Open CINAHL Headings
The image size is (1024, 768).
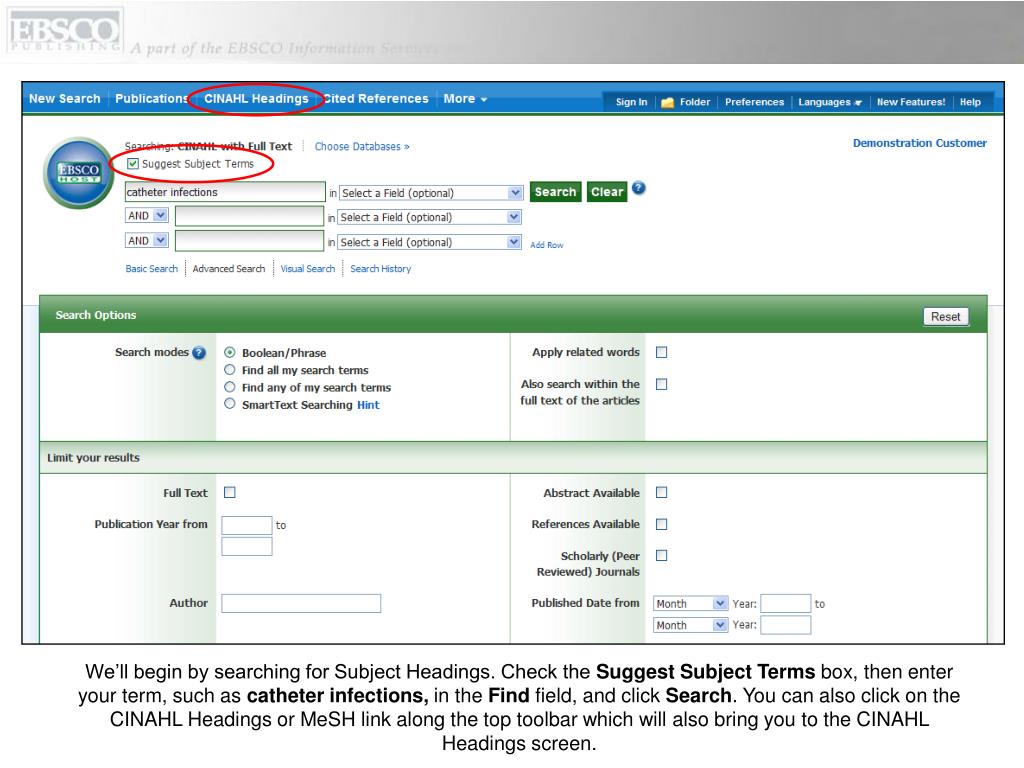pyautogui.click(x=256, y=99)
